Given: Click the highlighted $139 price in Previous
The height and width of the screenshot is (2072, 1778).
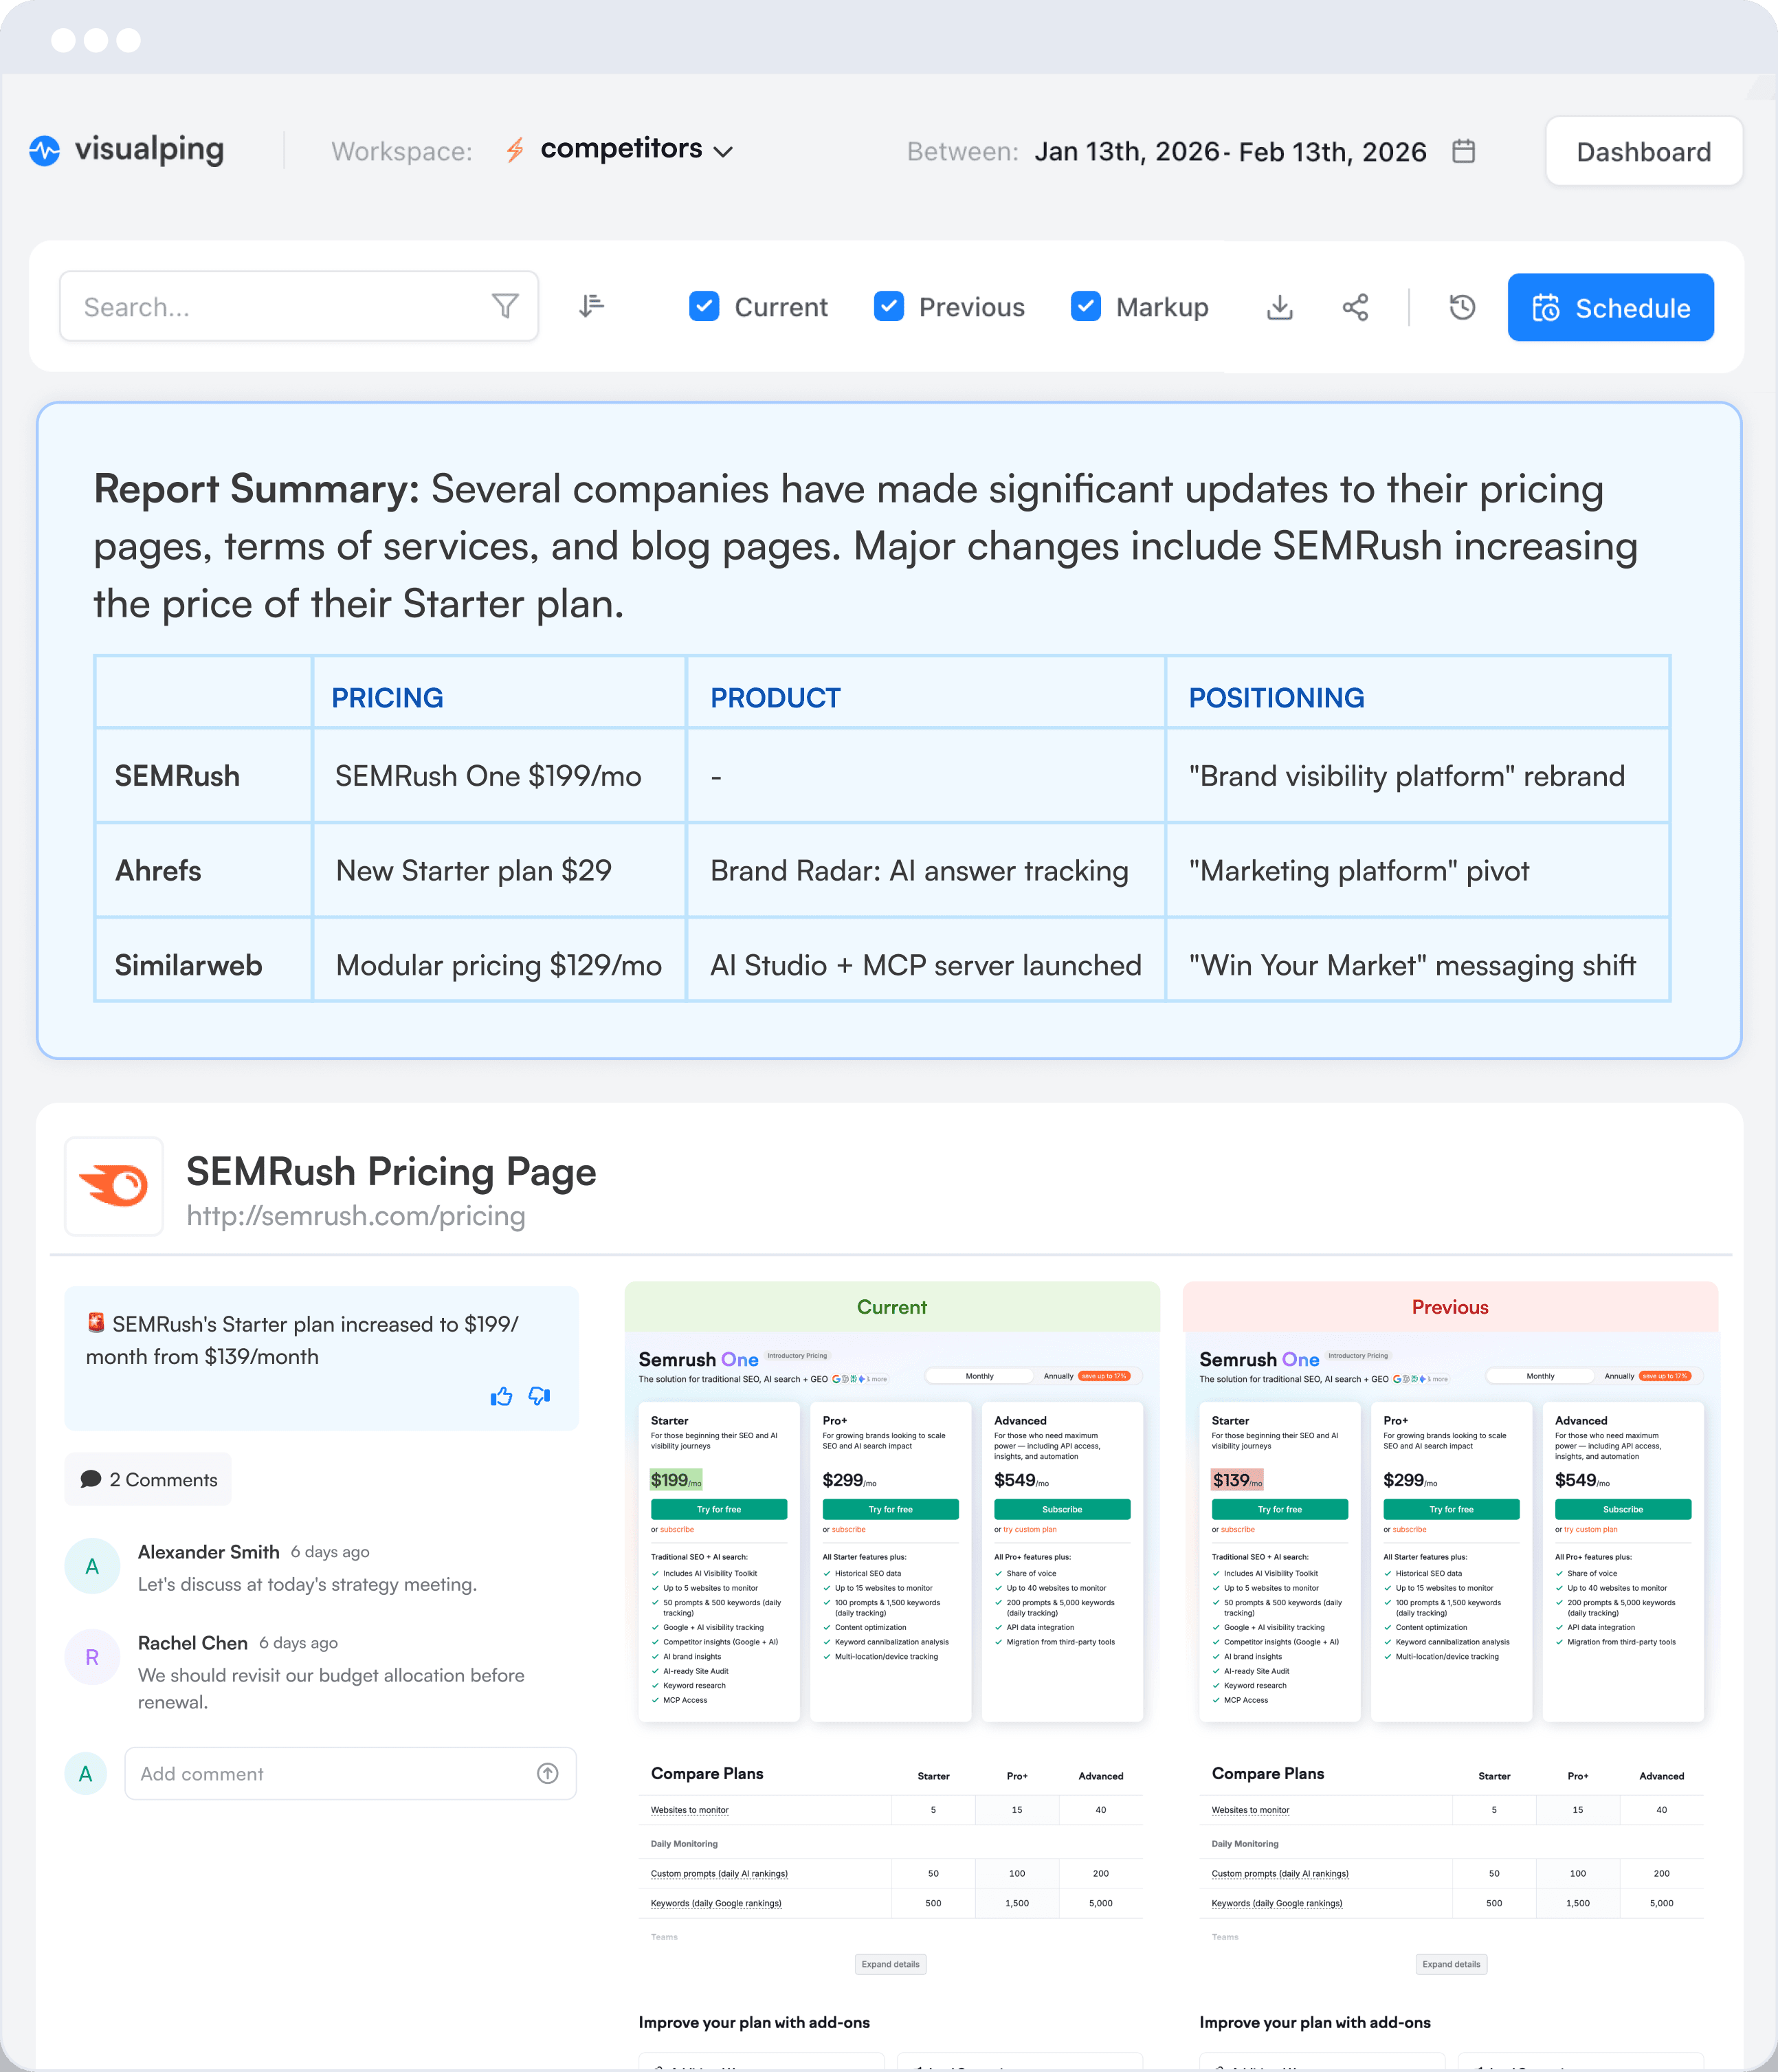Looking at the screenshot, I should pyautogui.click(x=1237, y=1480).
